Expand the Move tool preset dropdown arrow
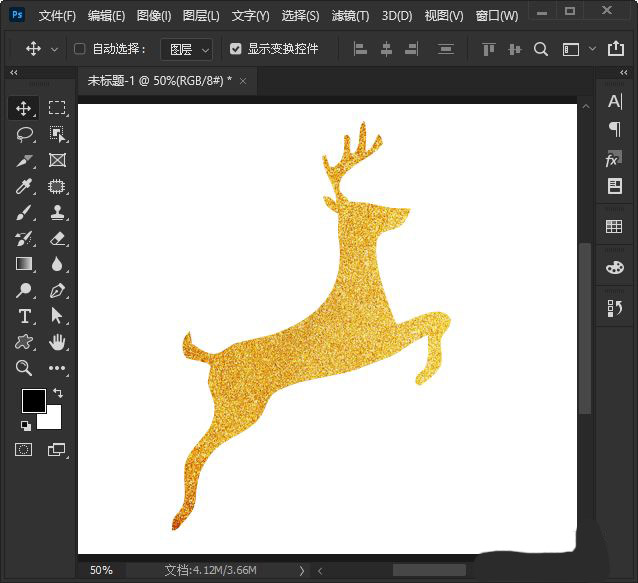The width and height of the screenshot is (638, 583). (x=54, y=48)
